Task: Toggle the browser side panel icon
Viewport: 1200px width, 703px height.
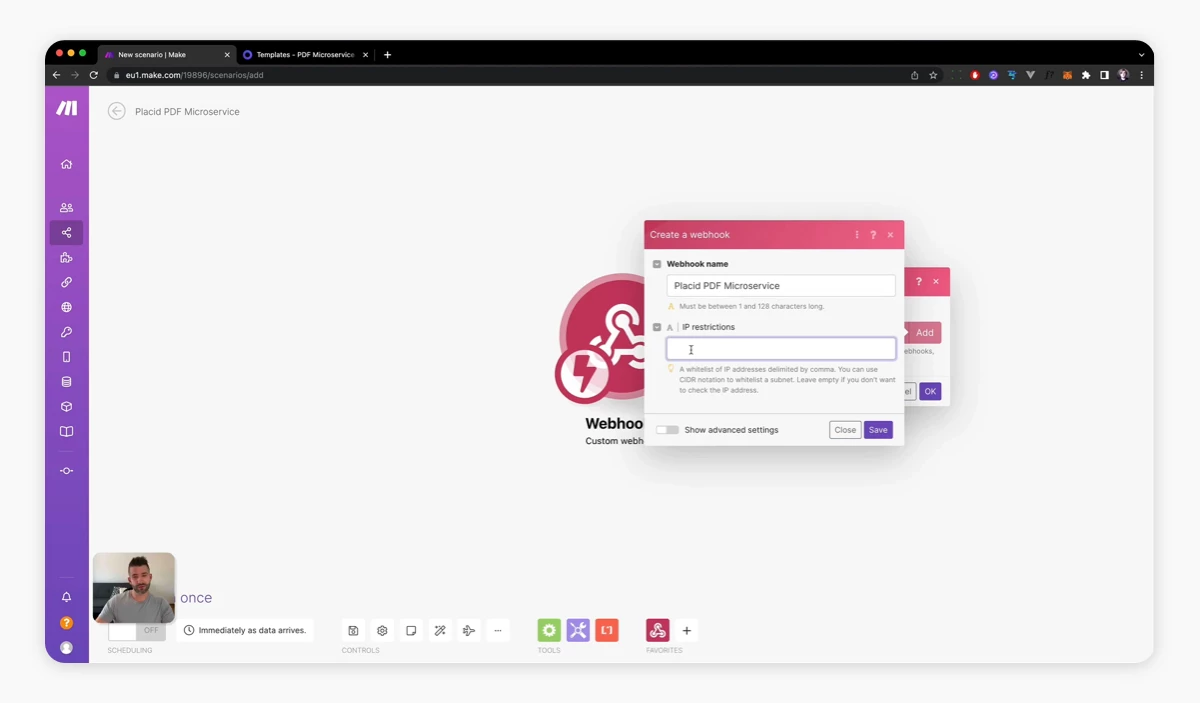Action: coord(1104,75)
